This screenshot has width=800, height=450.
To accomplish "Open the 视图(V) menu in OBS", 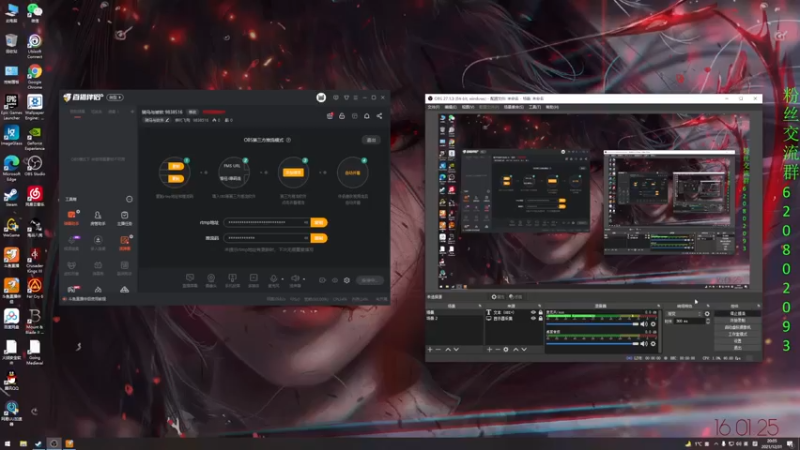I will (x=468, y=107).
